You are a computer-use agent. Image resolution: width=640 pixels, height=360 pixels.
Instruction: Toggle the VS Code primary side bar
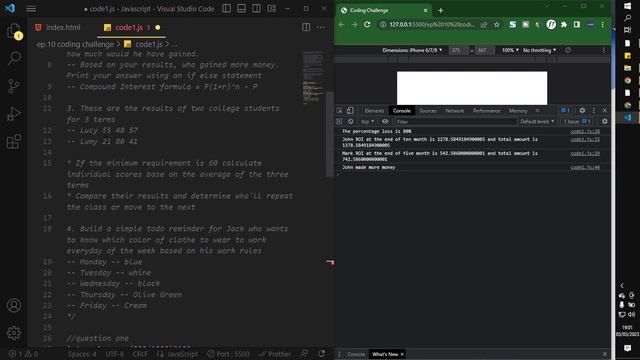pyautogui.click(x=226, y=9)
